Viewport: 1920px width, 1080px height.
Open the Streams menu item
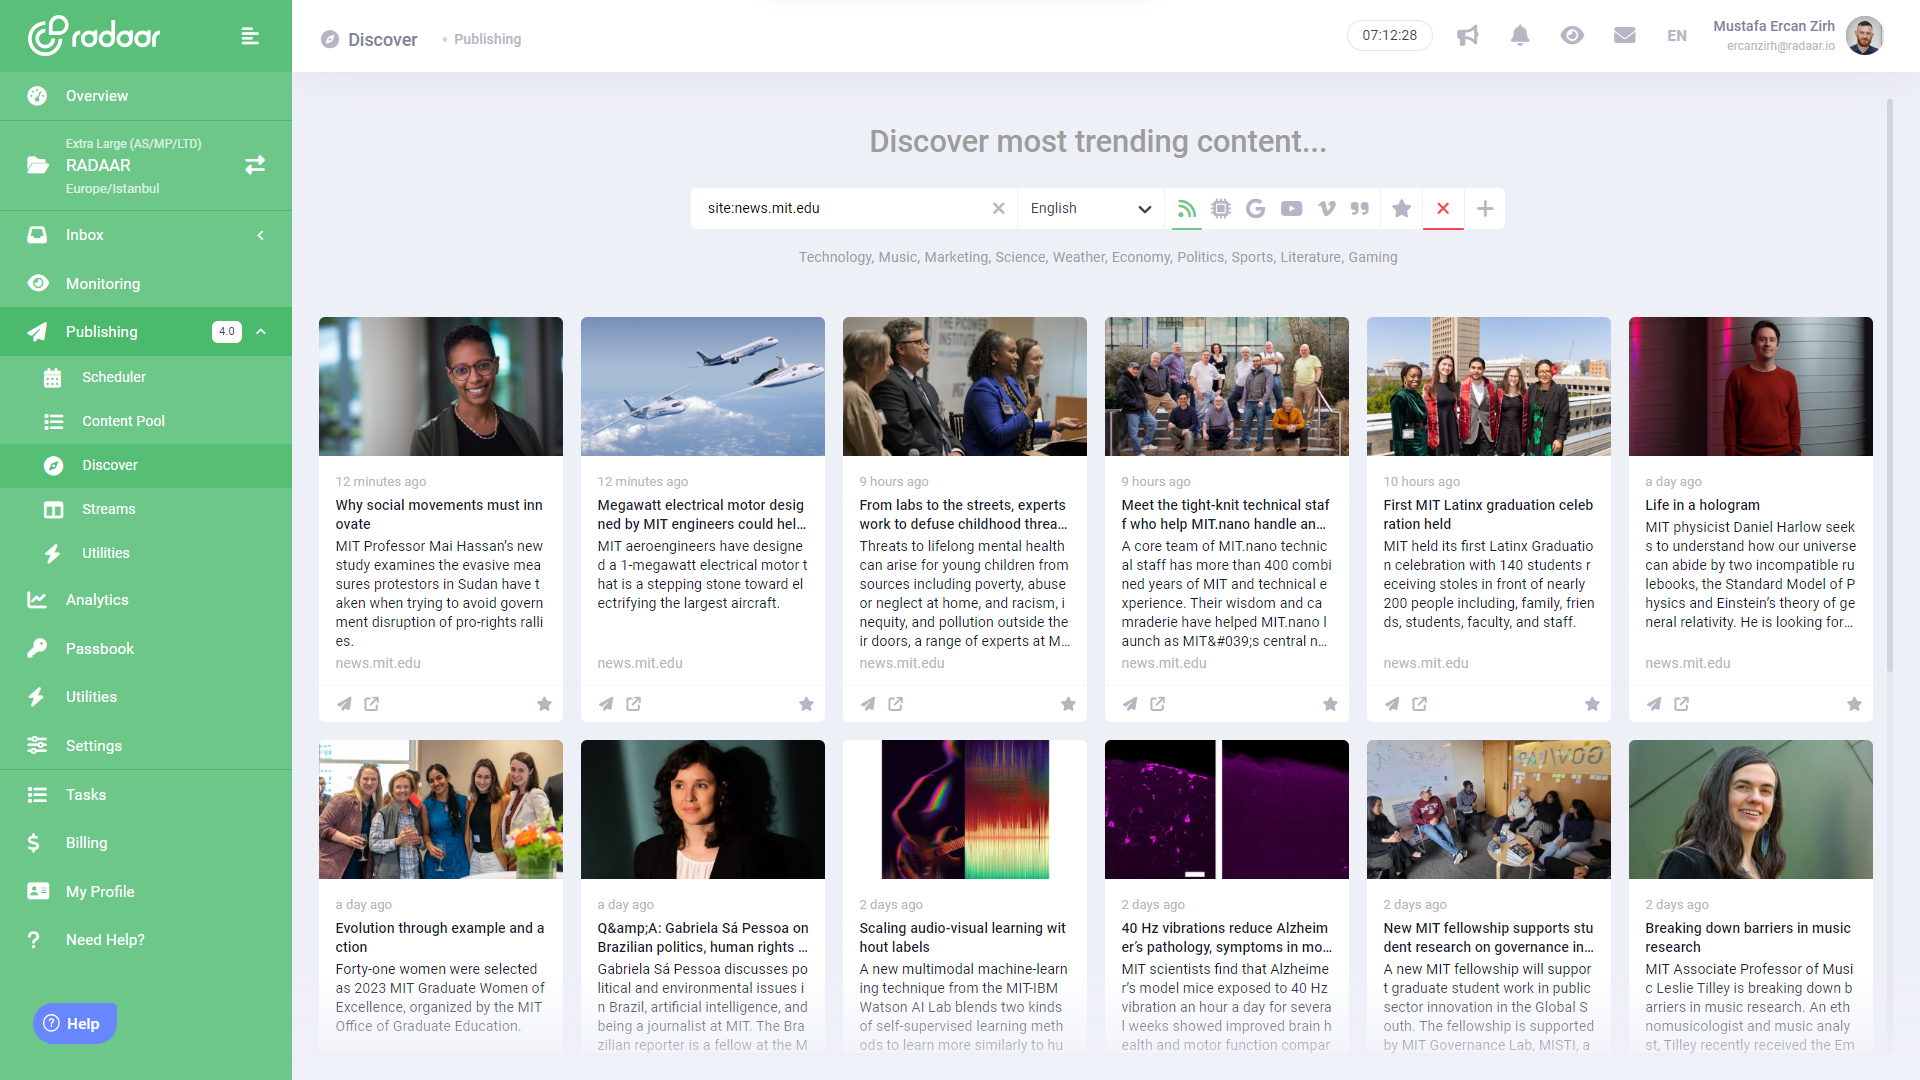pos(108,509)
